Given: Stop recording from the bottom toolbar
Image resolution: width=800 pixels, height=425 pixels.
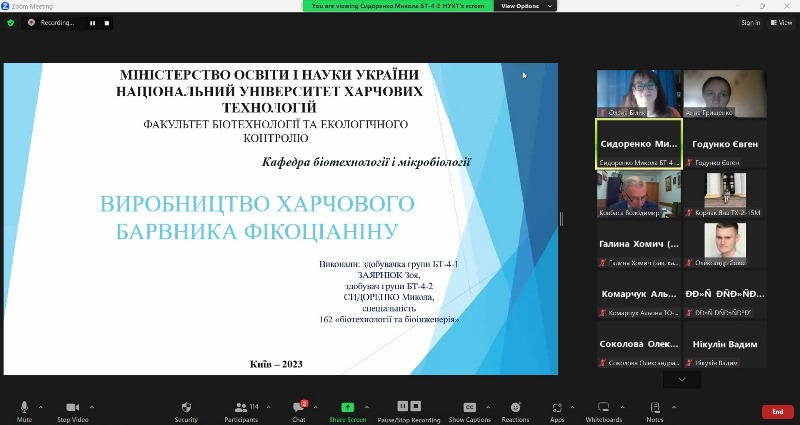Looking at the screenshot, I should (416, 406).
